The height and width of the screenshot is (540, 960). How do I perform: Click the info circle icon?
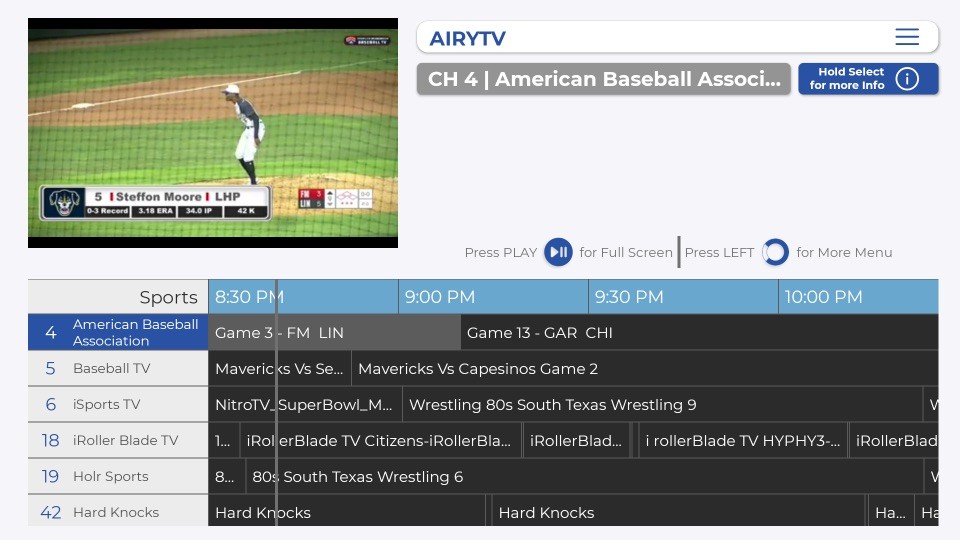point(907,78)
